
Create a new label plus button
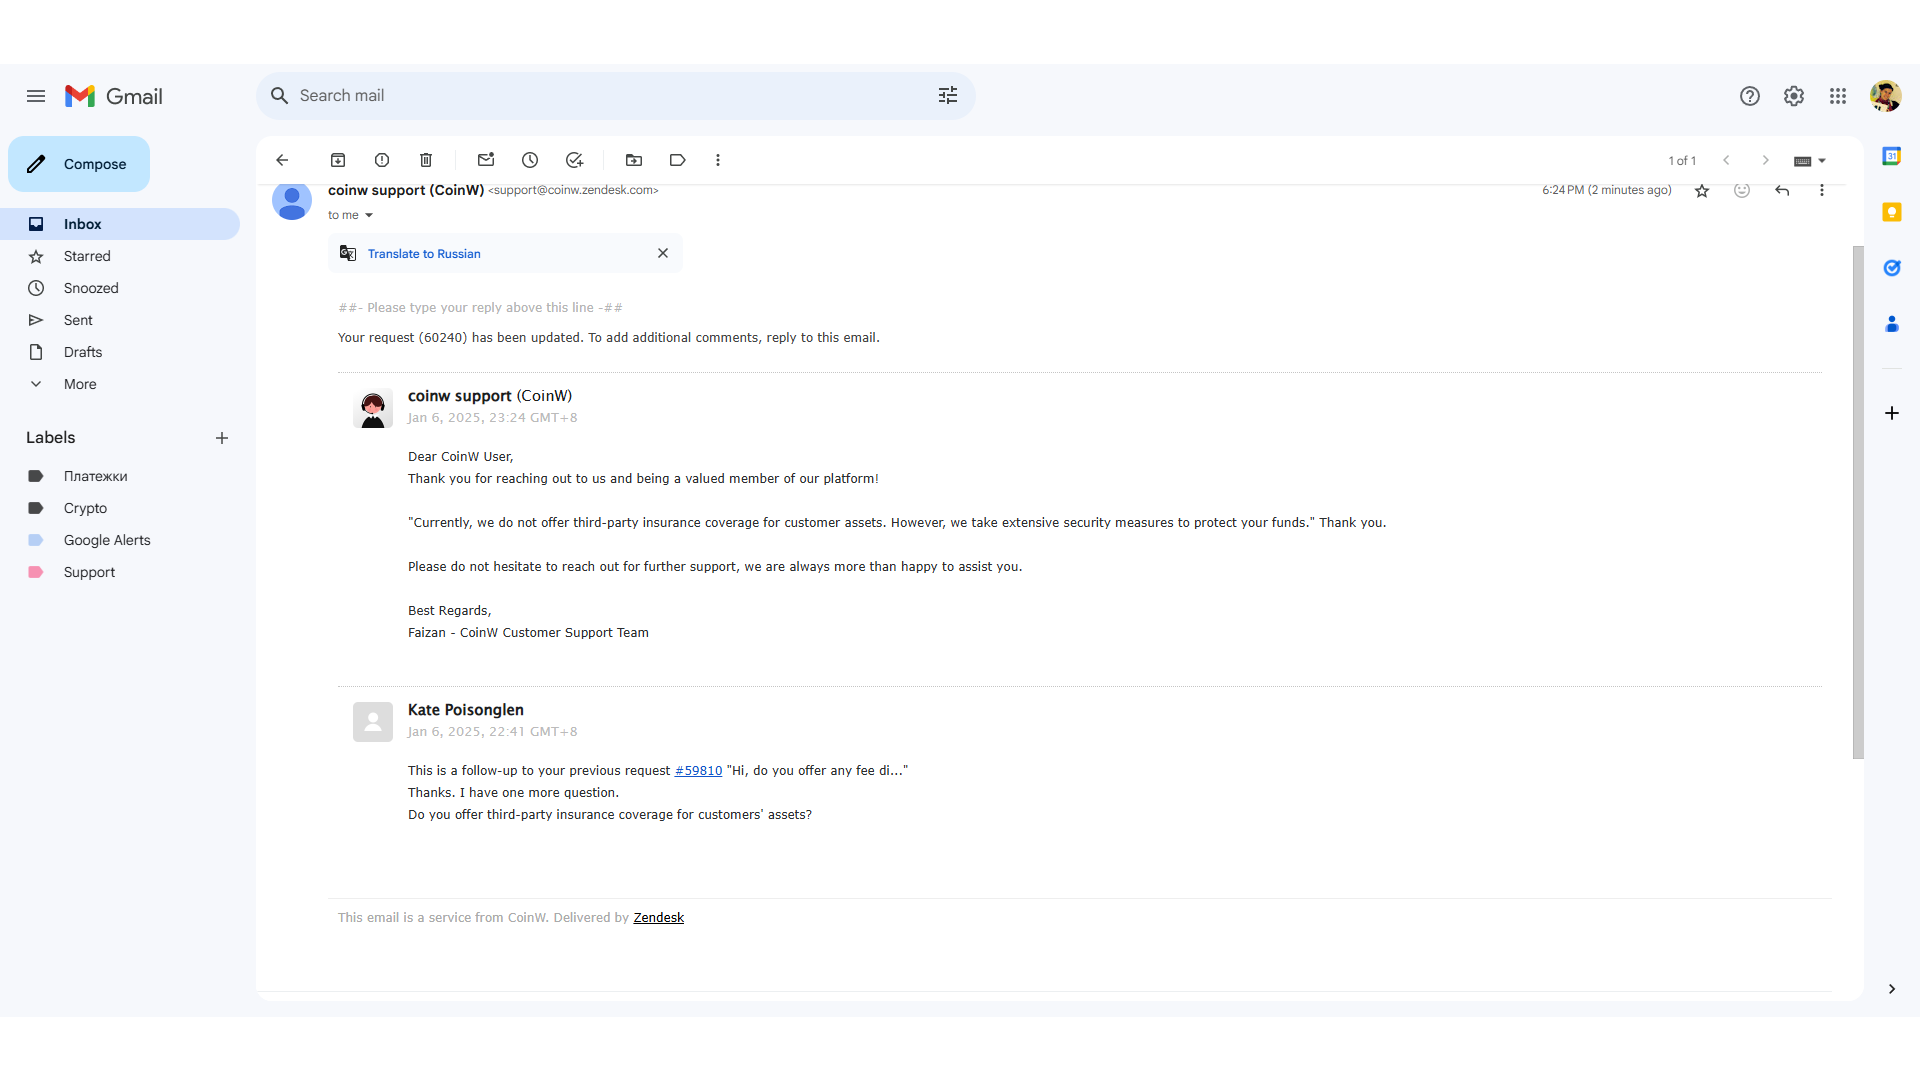[x=222, y=438]
